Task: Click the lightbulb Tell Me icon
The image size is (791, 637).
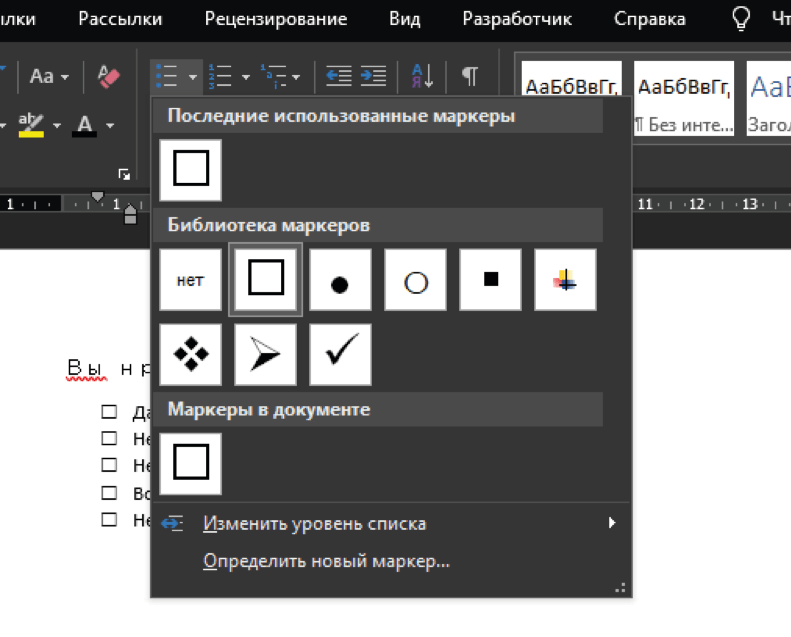Action: tap(741, 19)
